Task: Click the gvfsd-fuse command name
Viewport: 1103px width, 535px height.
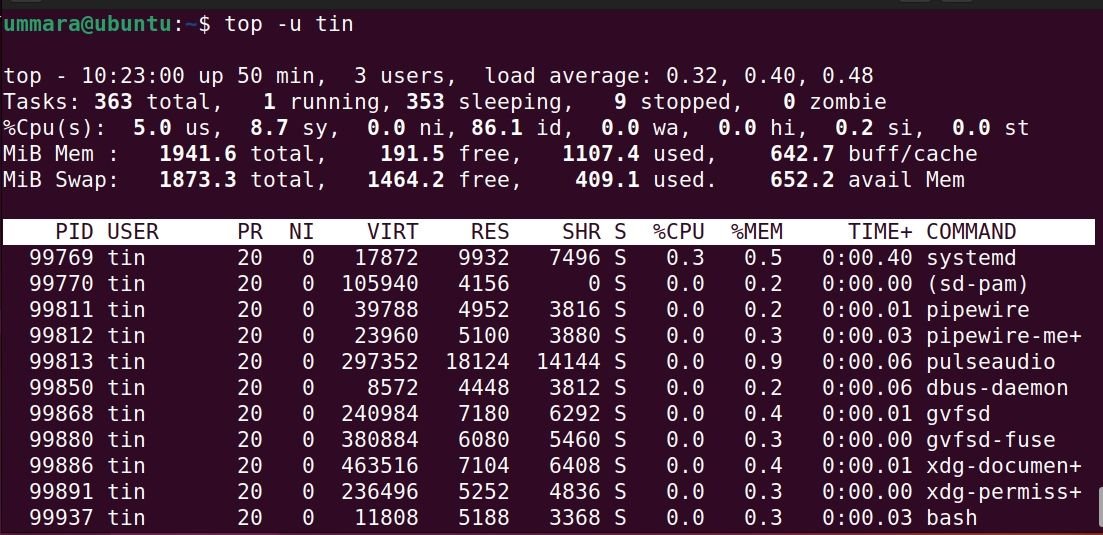Action: [x=990, y=440]
